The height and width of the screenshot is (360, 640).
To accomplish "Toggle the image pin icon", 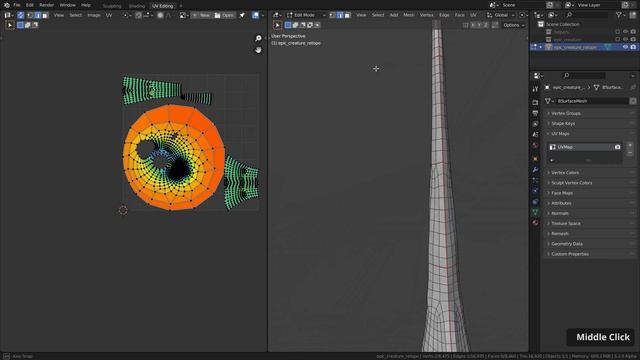I will 242,15.
